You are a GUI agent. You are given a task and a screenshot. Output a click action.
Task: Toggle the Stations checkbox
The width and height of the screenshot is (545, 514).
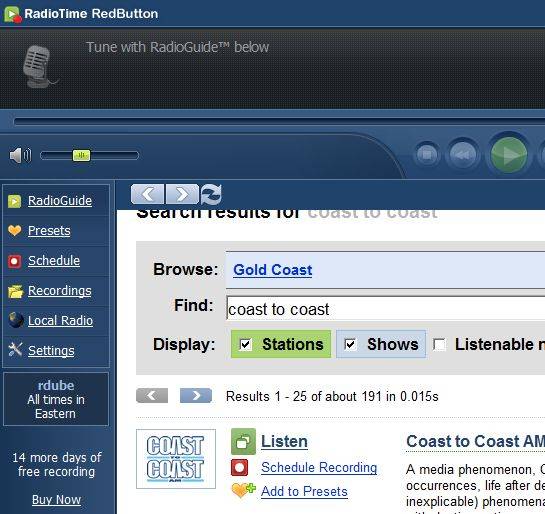(x=245, y=344)
